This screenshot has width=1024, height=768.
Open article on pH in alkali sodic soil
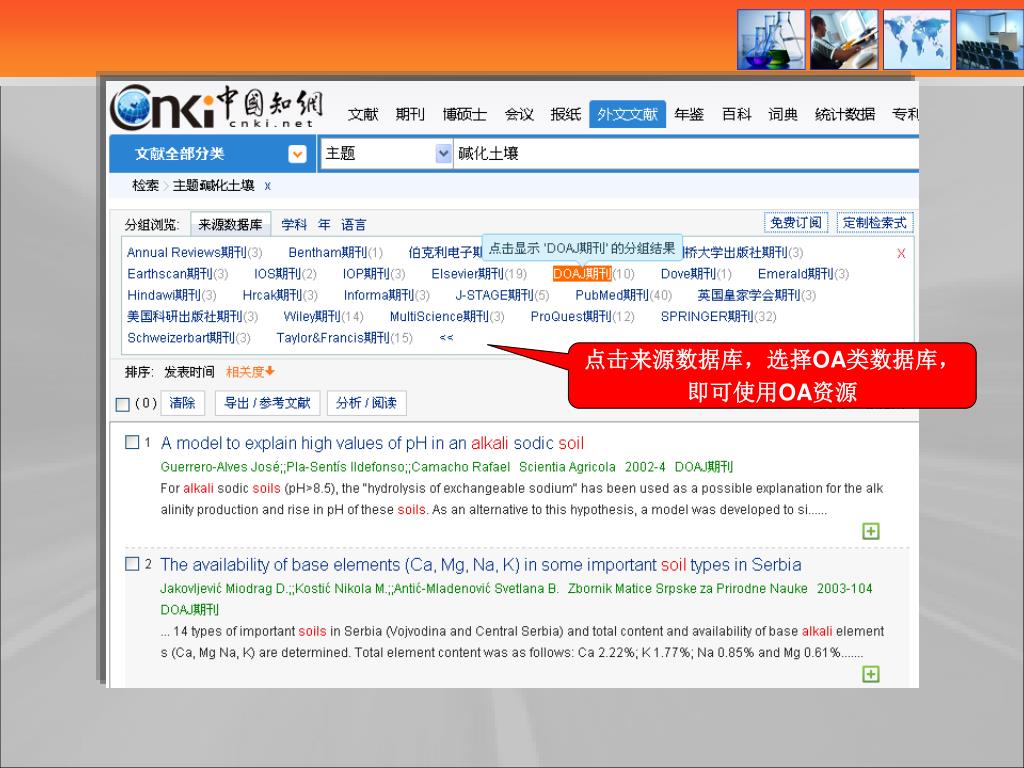[x=372, y=443]
